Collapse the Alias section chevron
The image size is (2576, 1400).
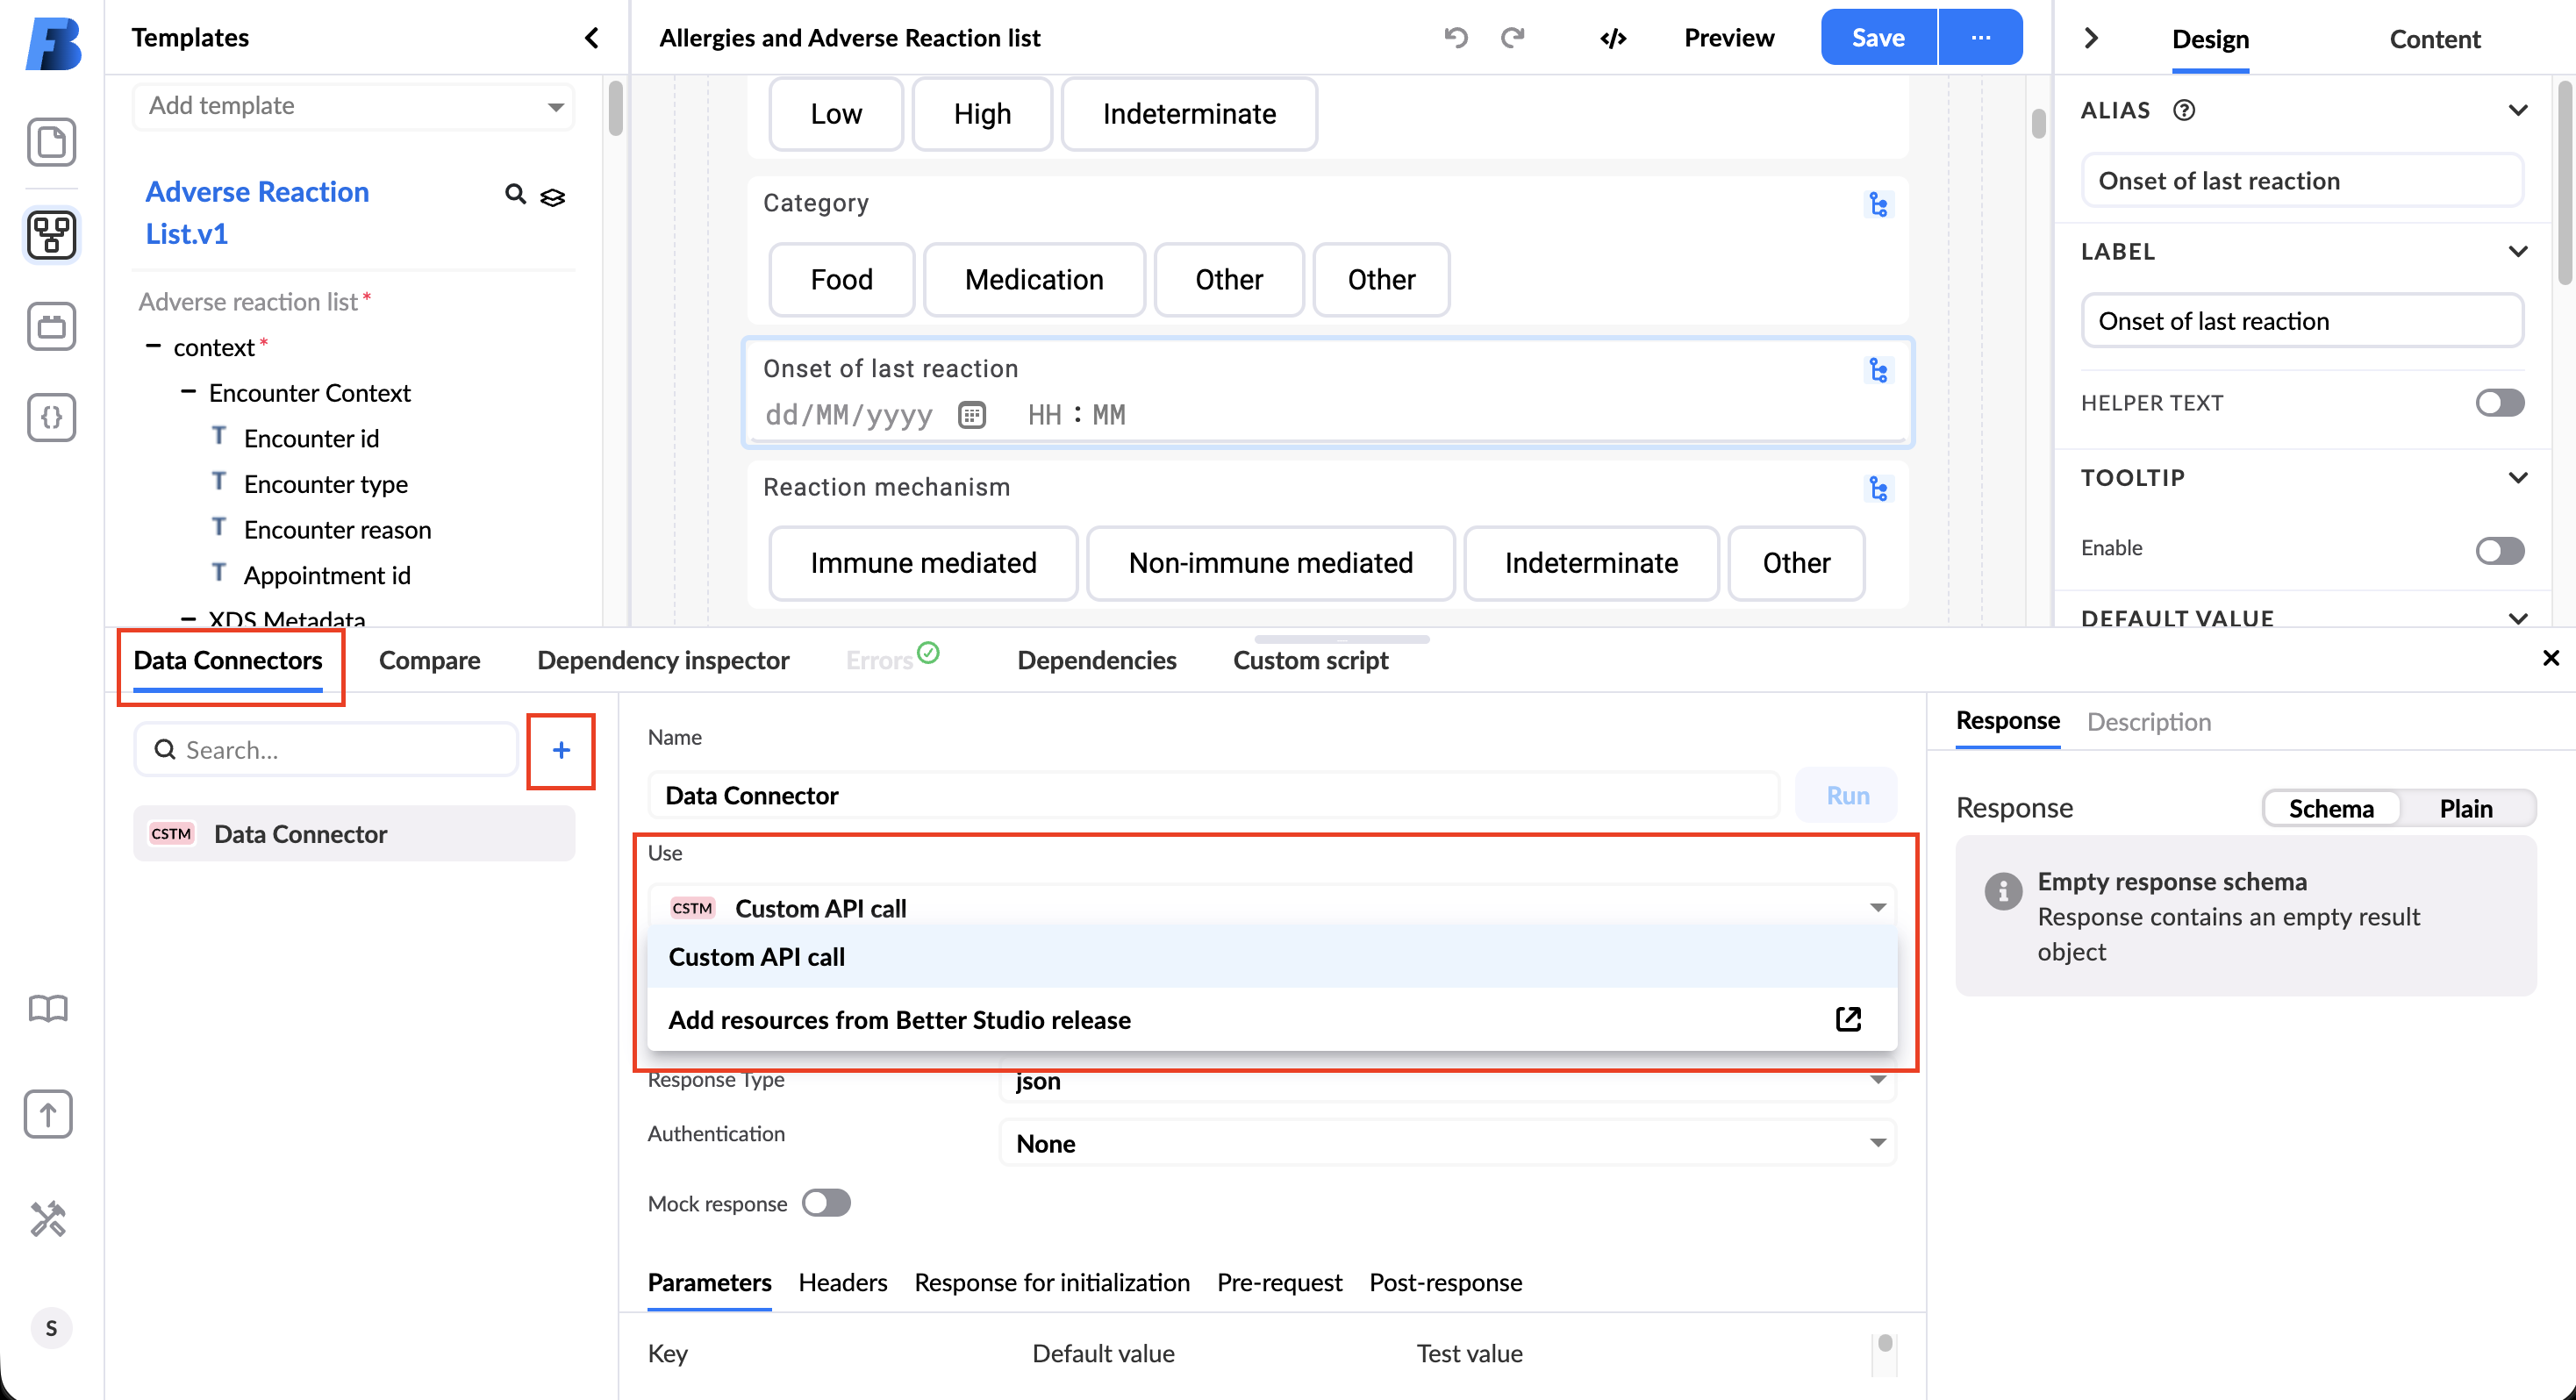pos(2518,110)
